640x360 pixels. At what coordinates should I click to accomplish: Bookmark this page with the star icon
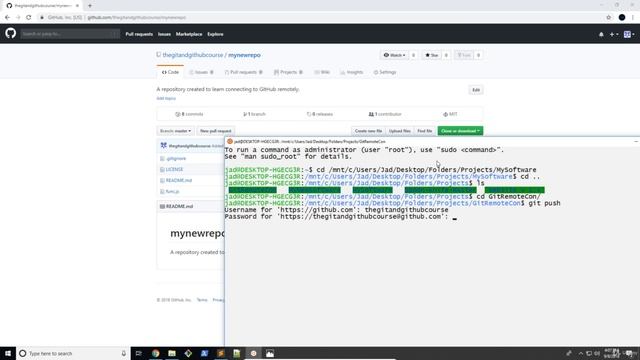[609, 18]
